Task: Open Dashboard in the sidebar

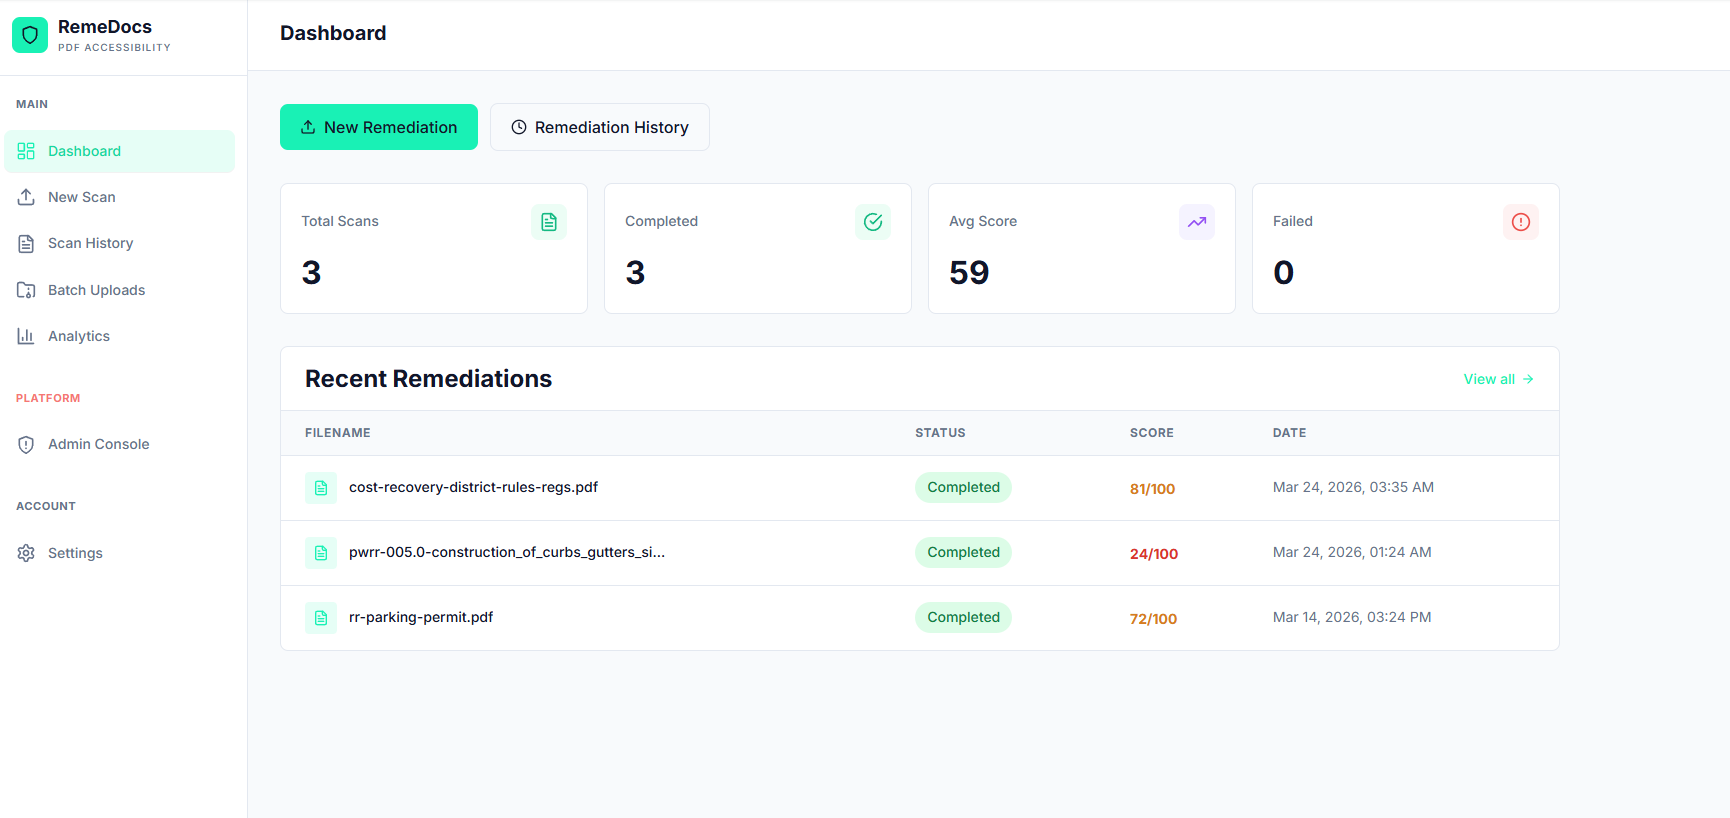Action: [x=120, y=151]
